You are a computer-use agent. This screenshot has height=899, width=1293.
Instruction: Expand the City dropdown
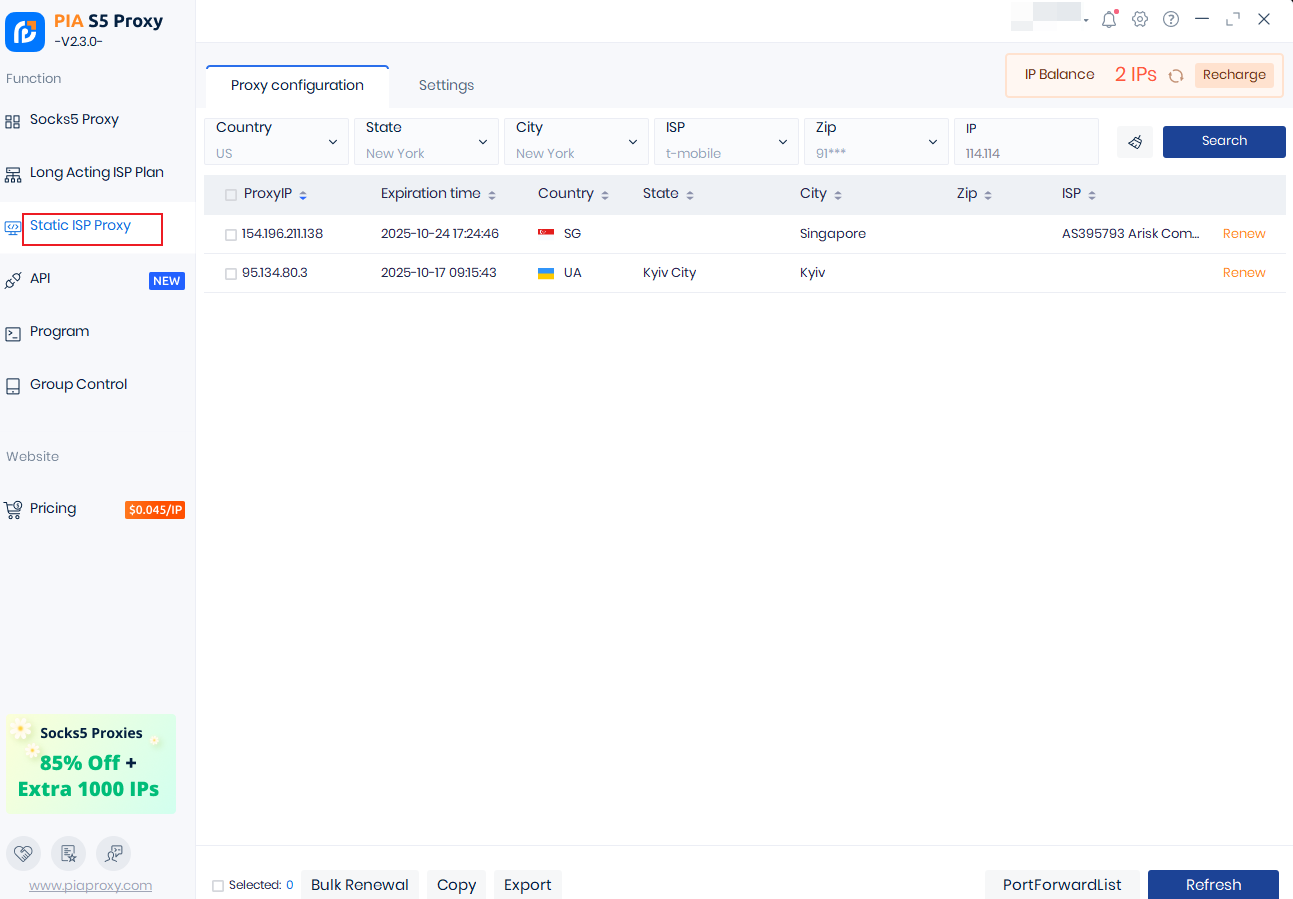pyautogui.click(x=576, y=141)
